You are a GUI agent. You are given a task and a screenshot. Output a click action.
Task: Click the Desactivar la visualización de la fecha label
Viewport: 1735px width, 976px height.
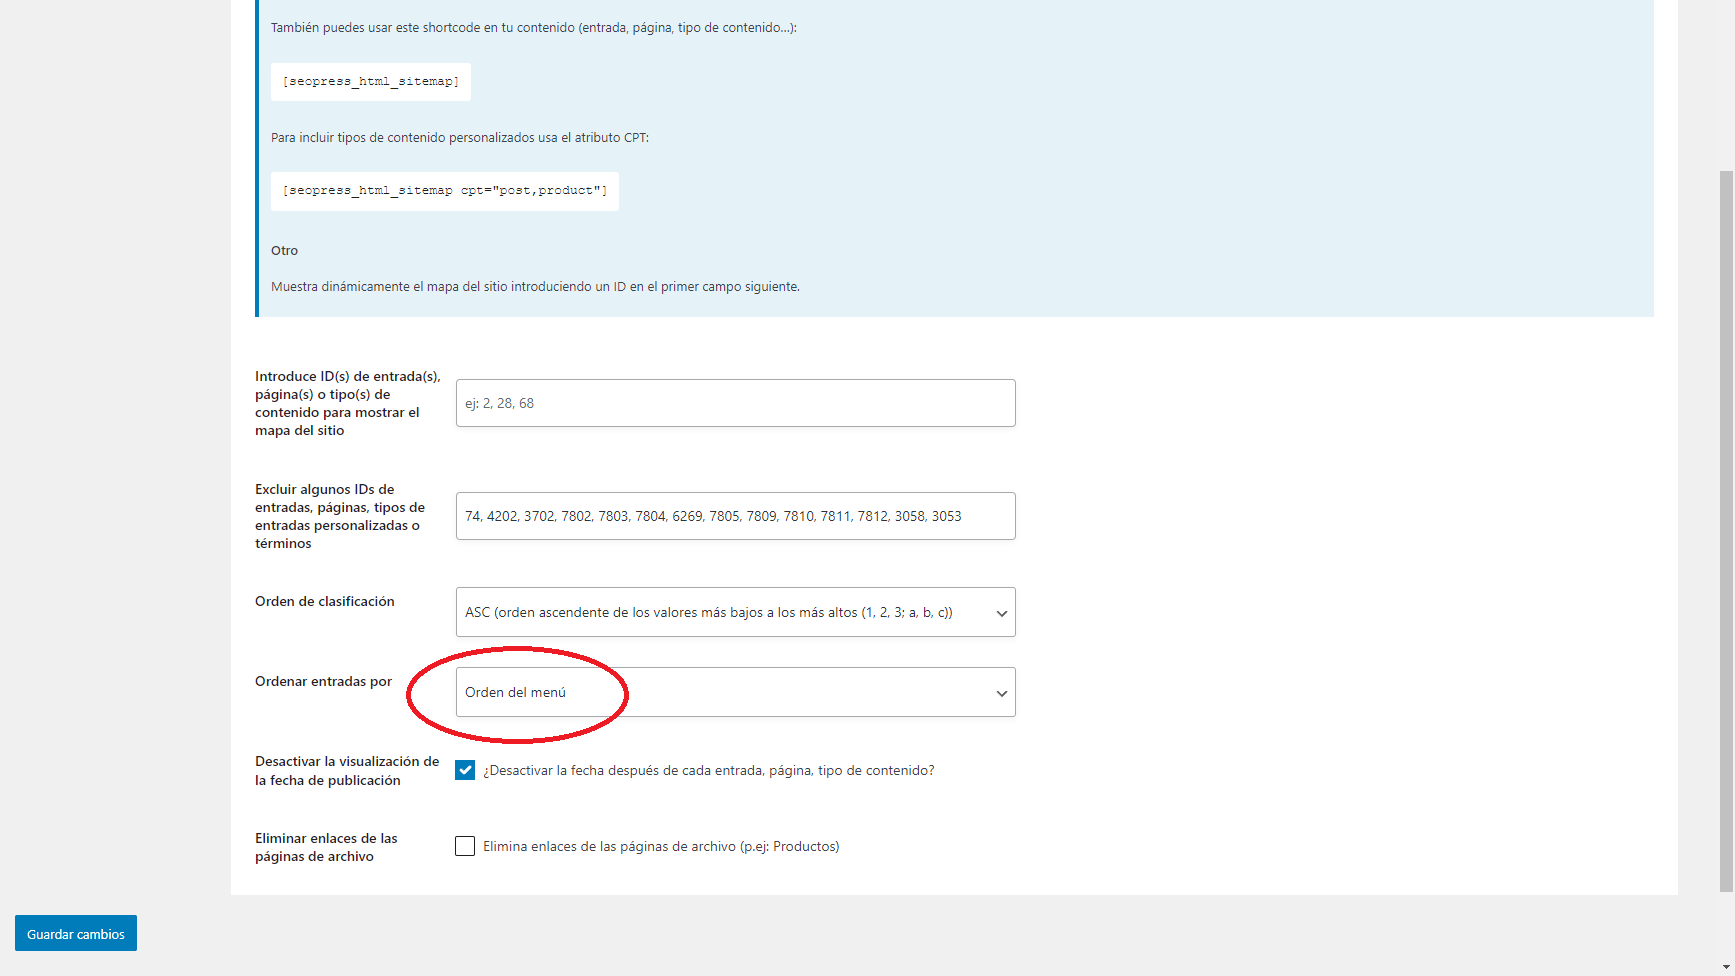pos(347,771)
